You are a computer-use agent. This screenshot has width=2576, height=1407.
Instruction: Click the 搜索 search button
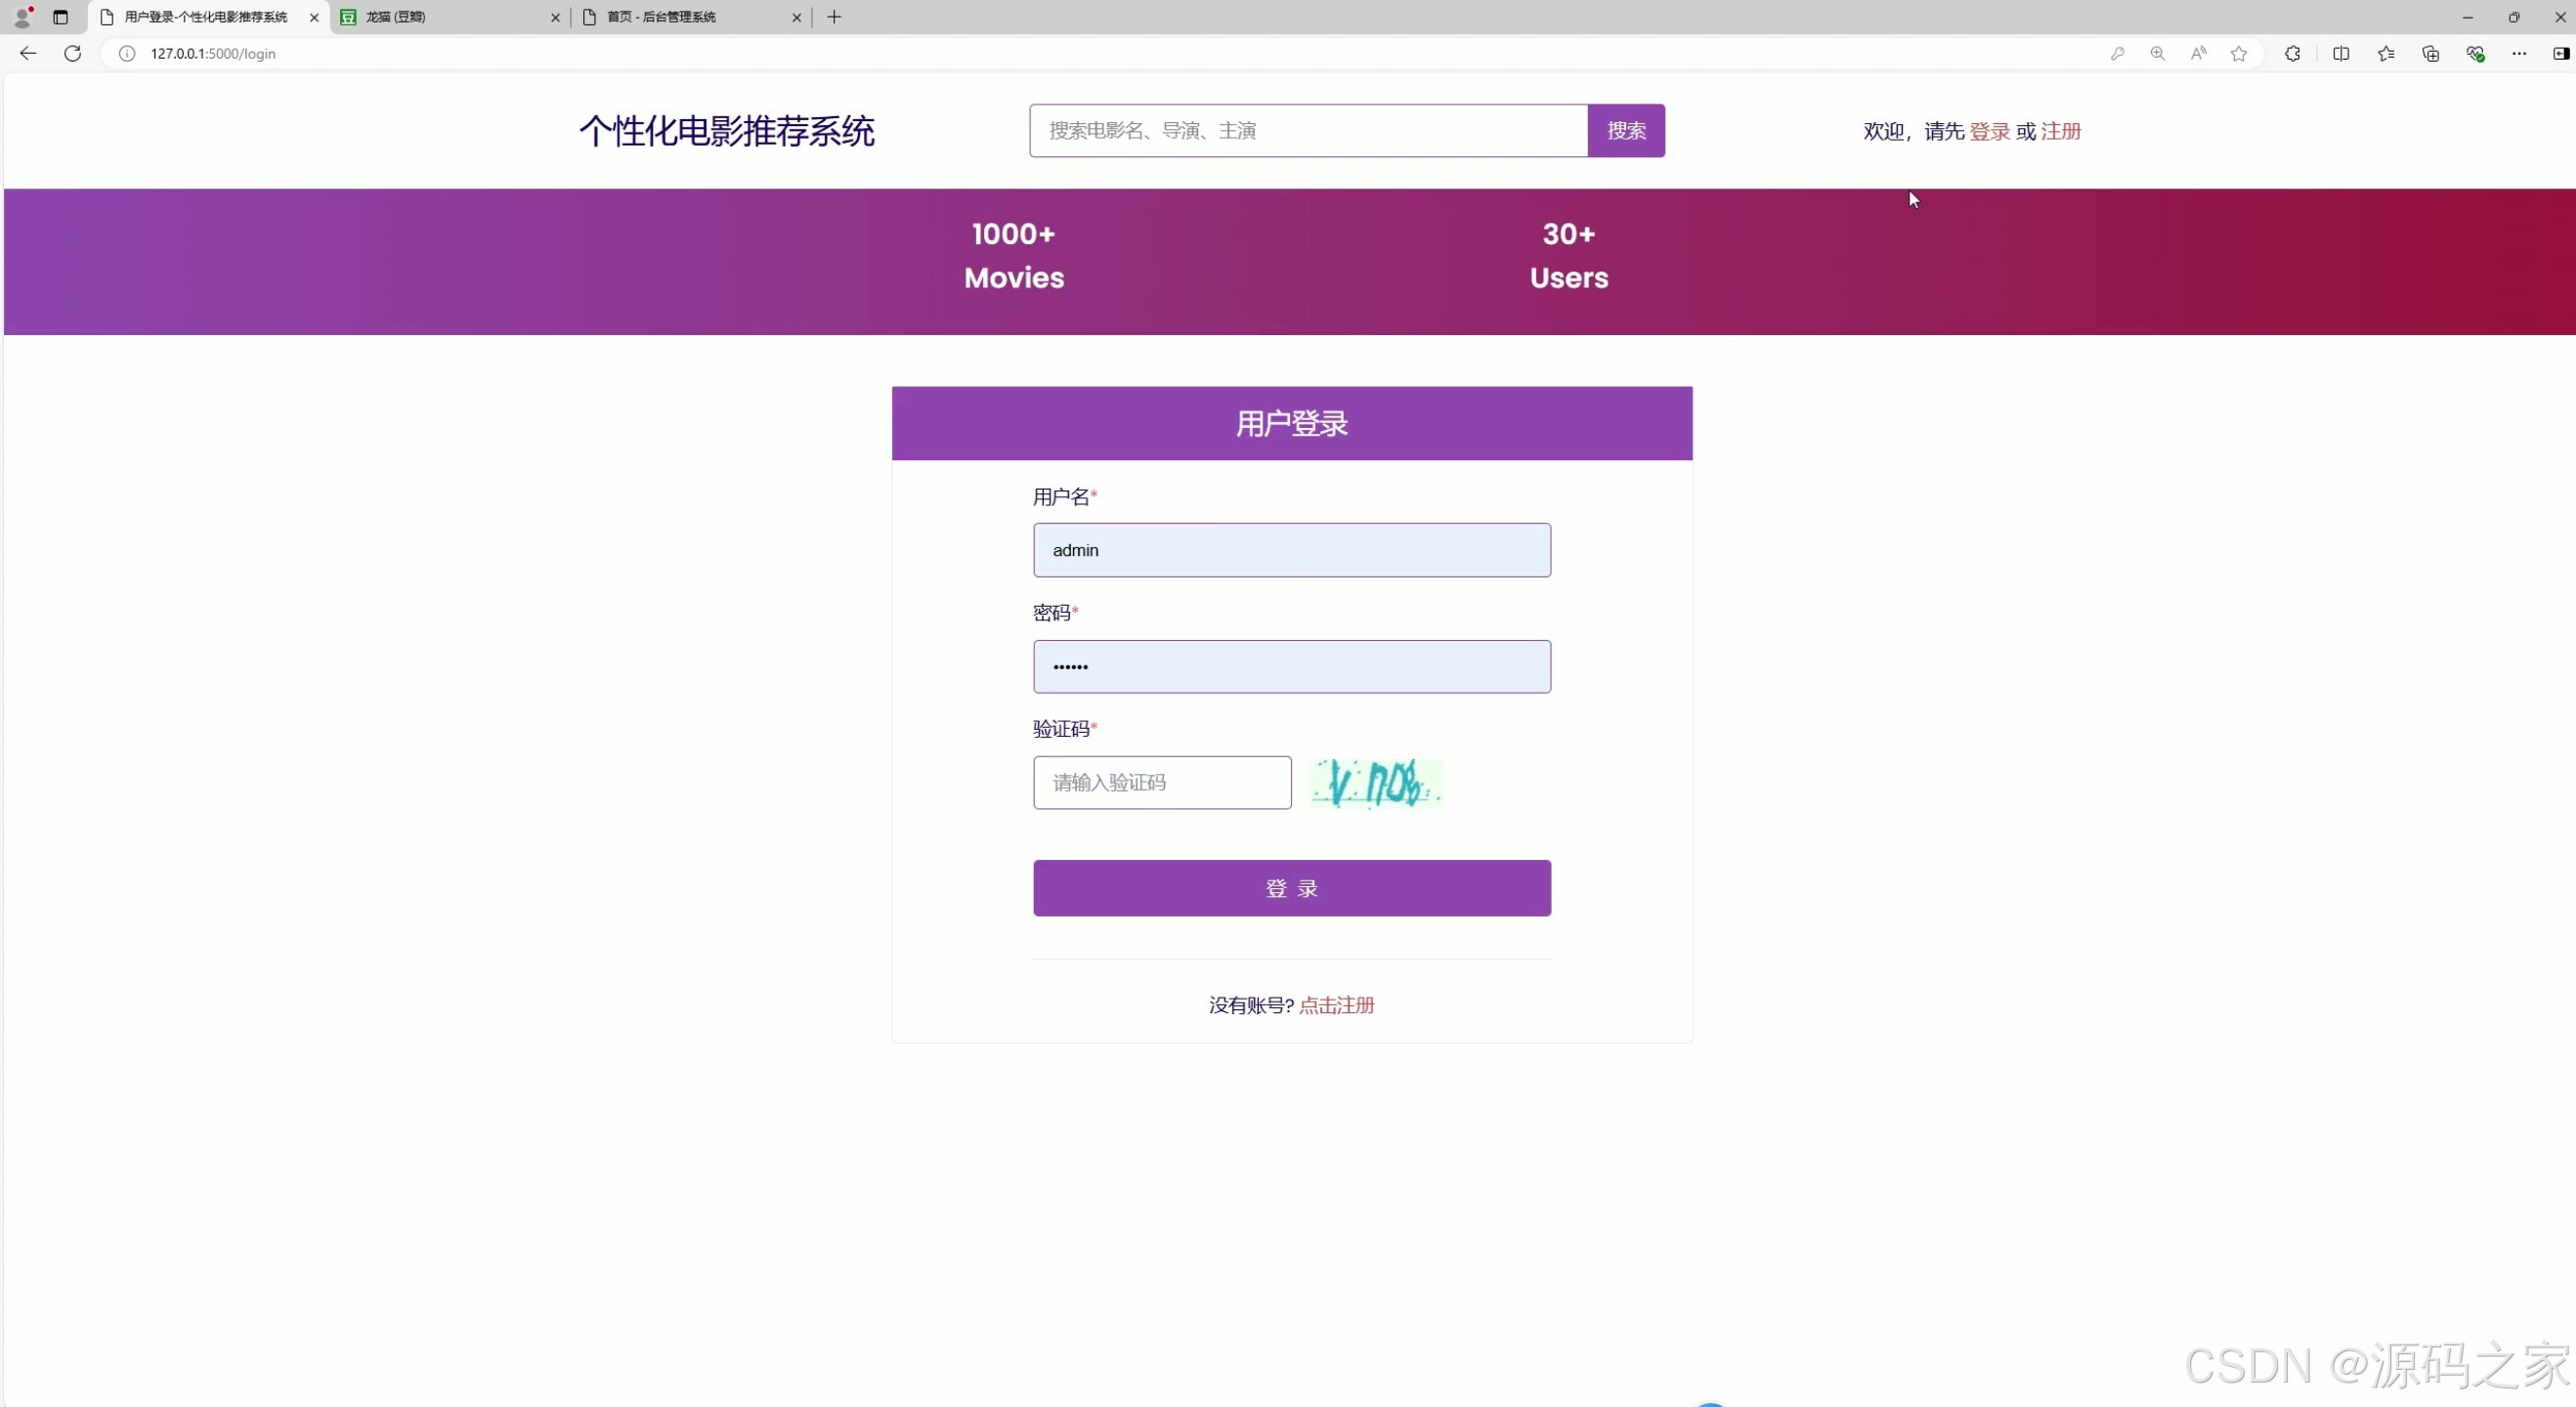1625,130
